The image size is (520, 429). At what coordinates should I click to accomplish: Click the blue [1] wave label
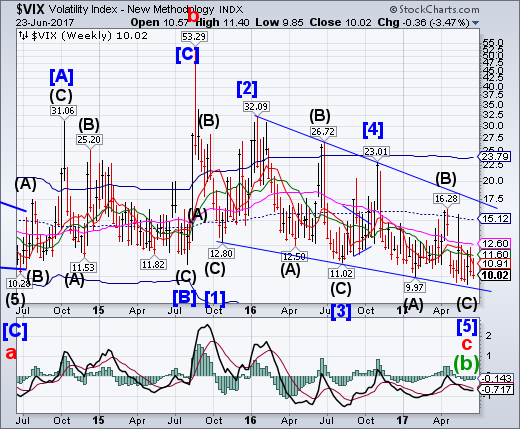[x=215, y=298]
